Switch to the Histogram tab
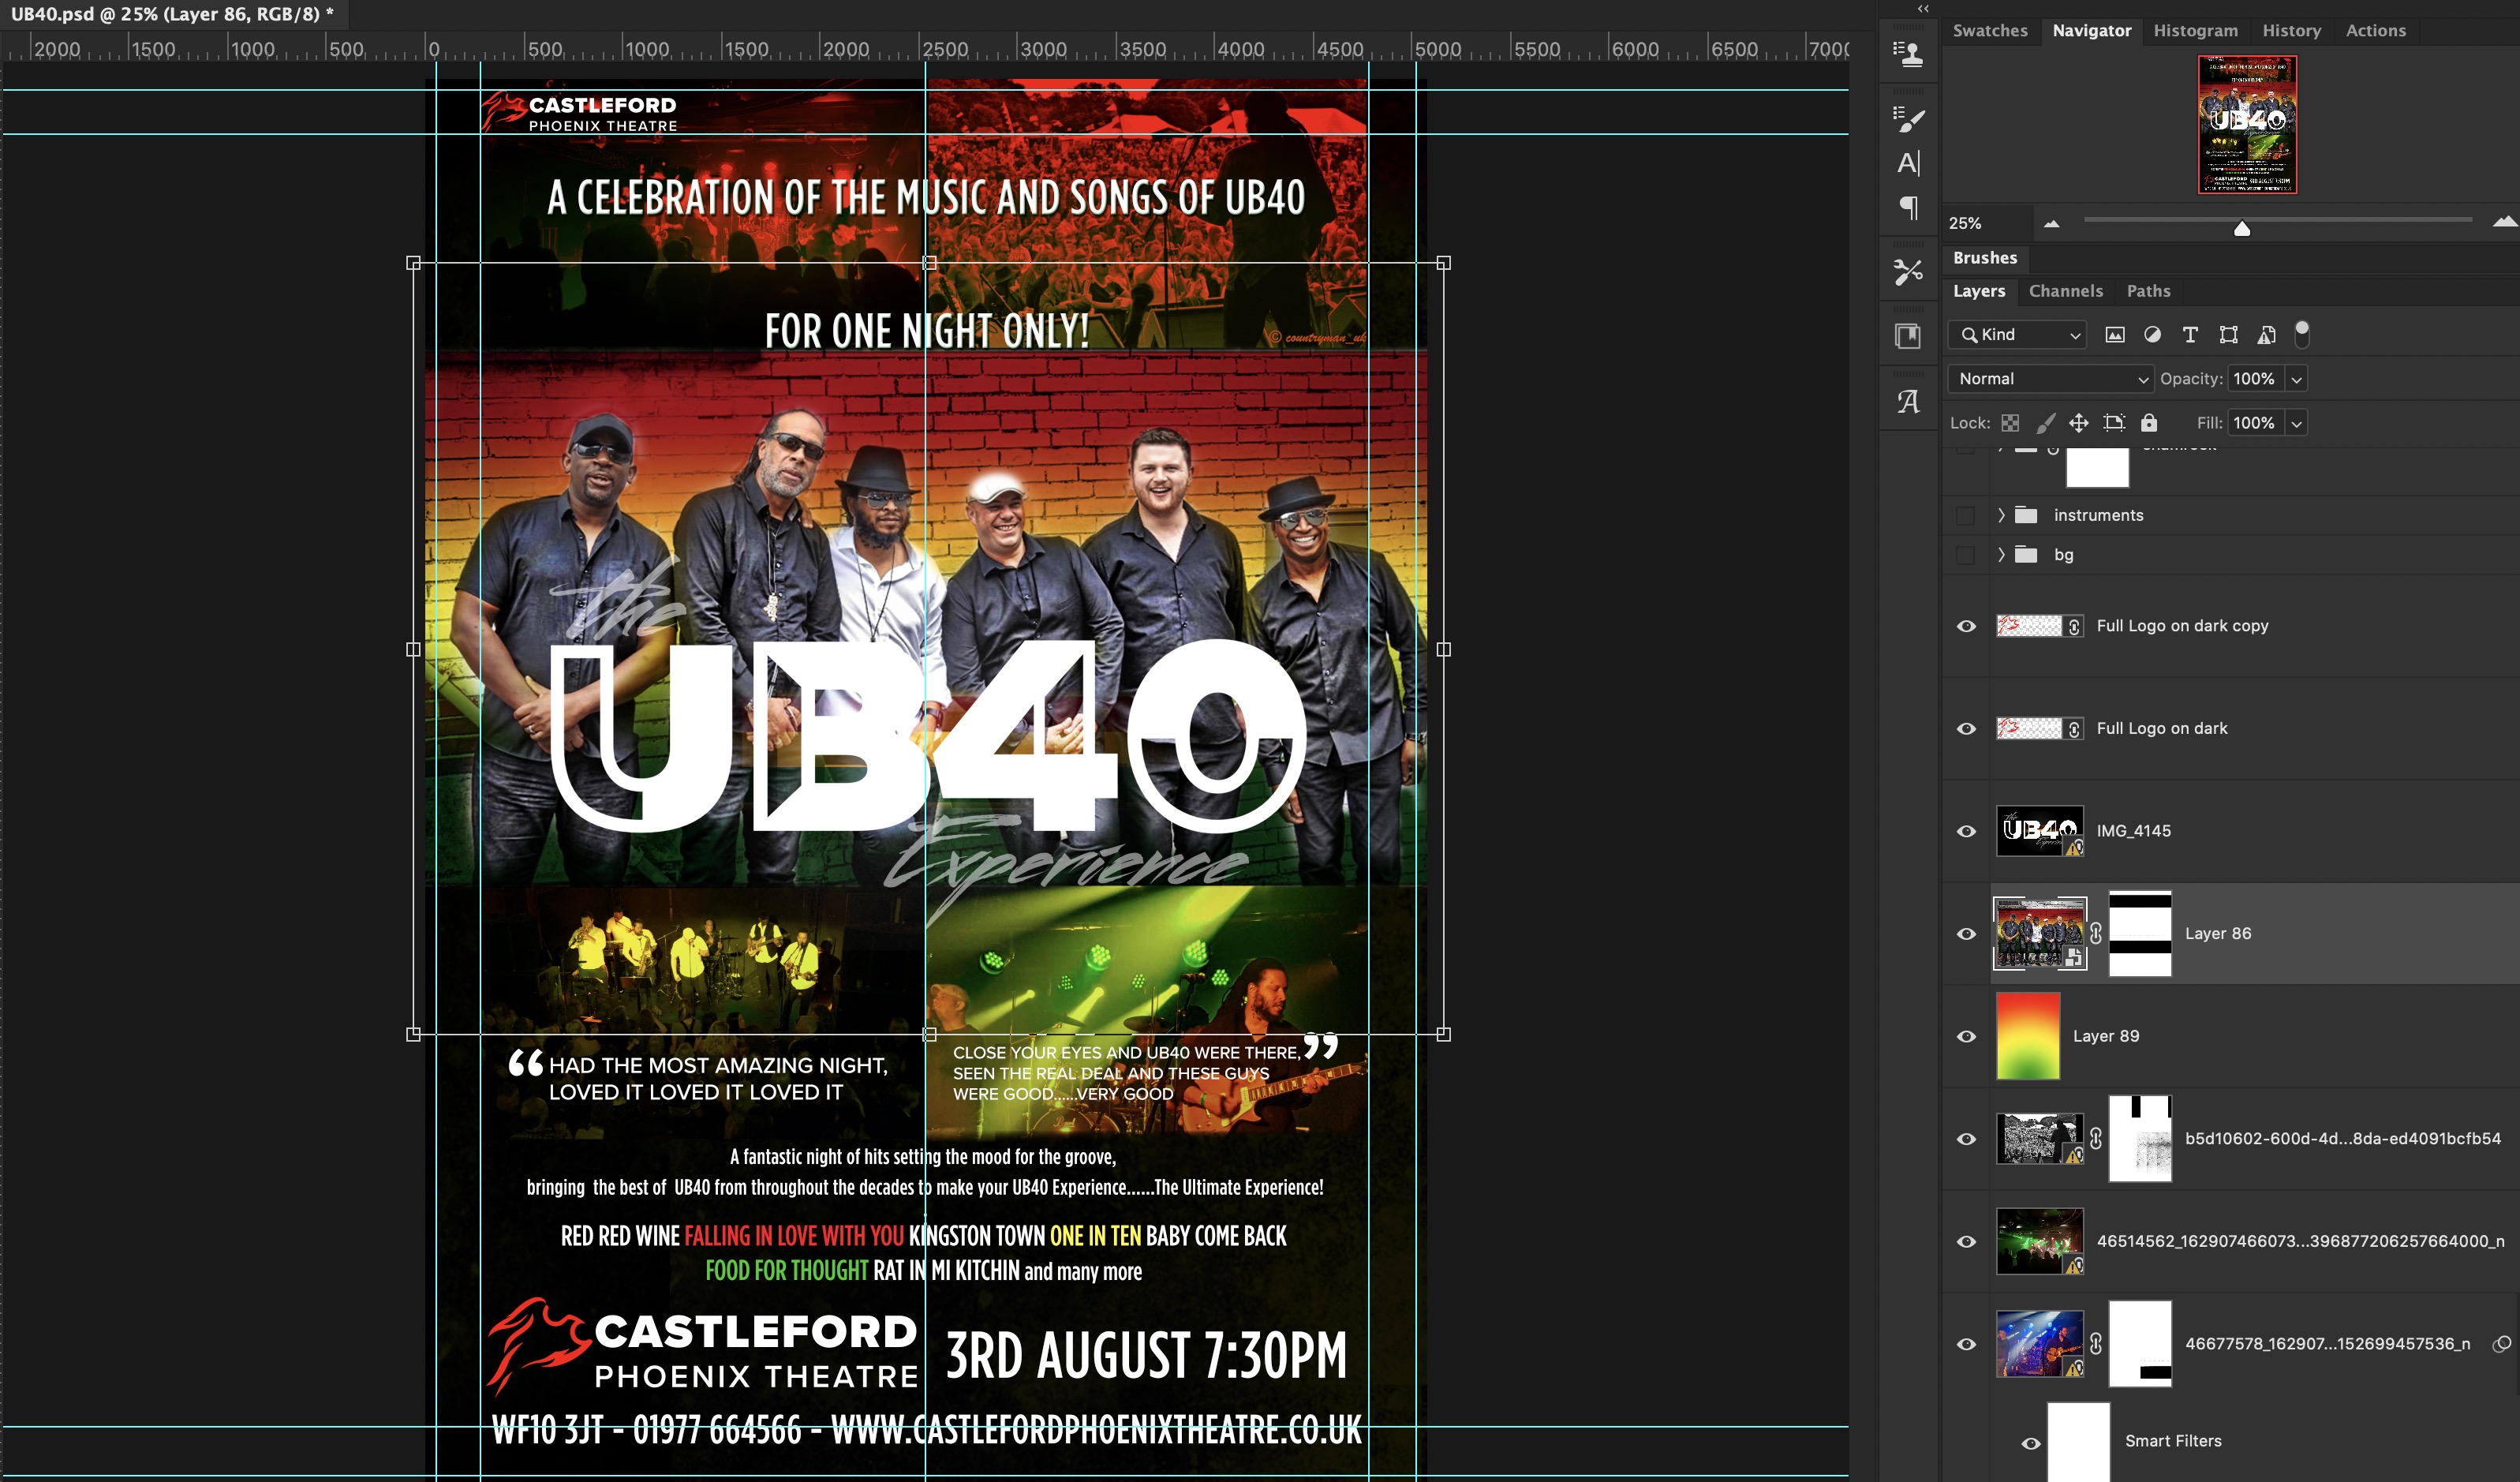 click(x=2196, y=30)
